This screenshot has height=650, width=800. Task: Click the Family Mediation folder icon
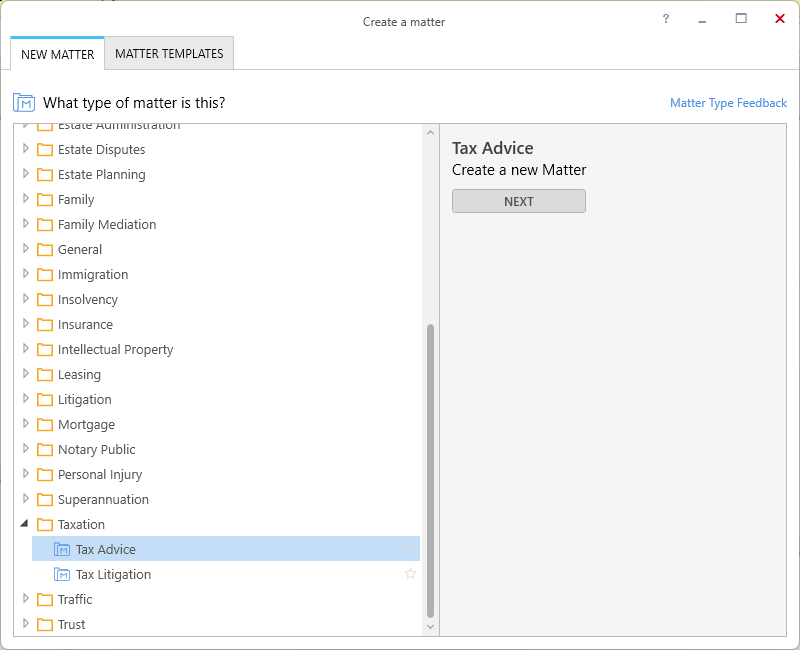point(45,224)
